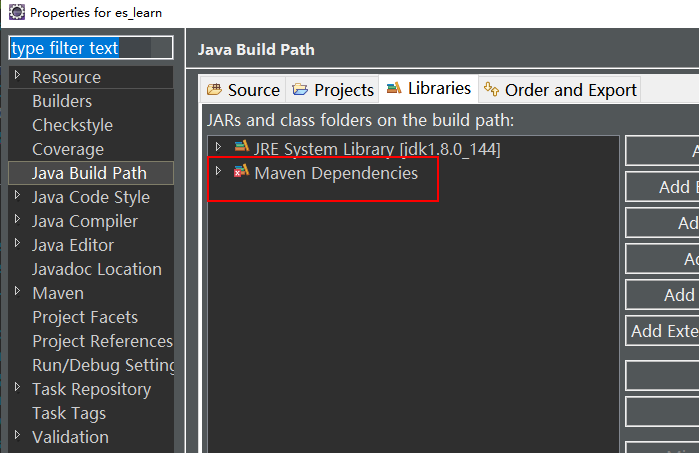
Task: Click the type filter text field
Action: pos(91,48)
